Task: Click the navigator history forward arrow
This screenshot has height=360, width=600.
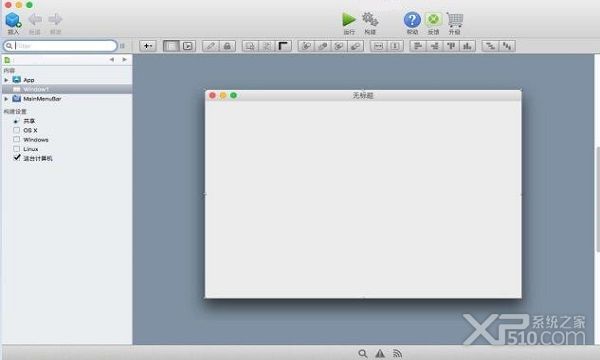Action: [x=124, y=60]
